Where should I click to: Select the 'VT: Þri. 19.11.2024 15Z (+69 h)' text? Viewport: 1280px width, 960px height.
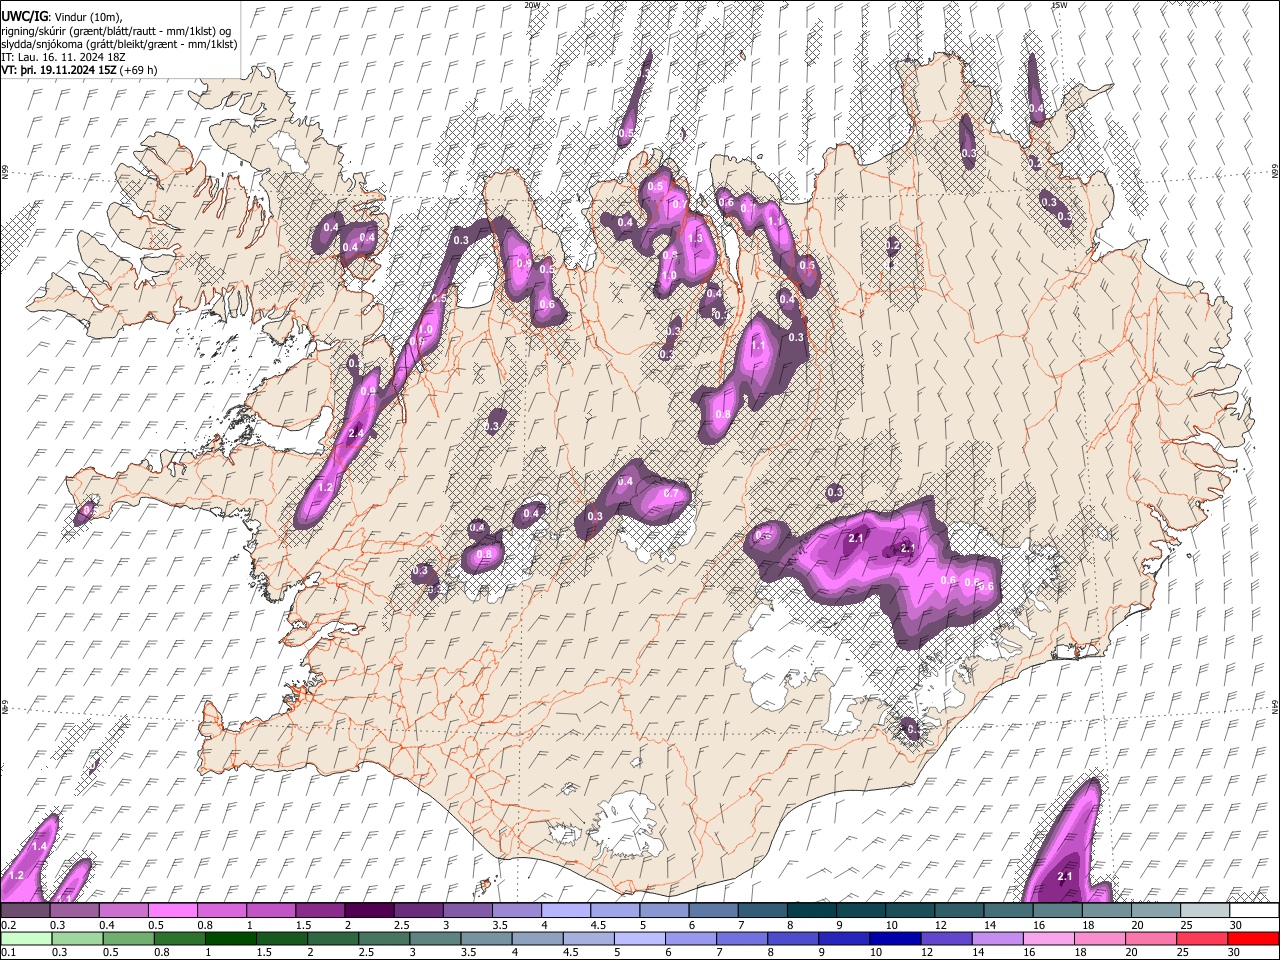[x=80, y=71]
